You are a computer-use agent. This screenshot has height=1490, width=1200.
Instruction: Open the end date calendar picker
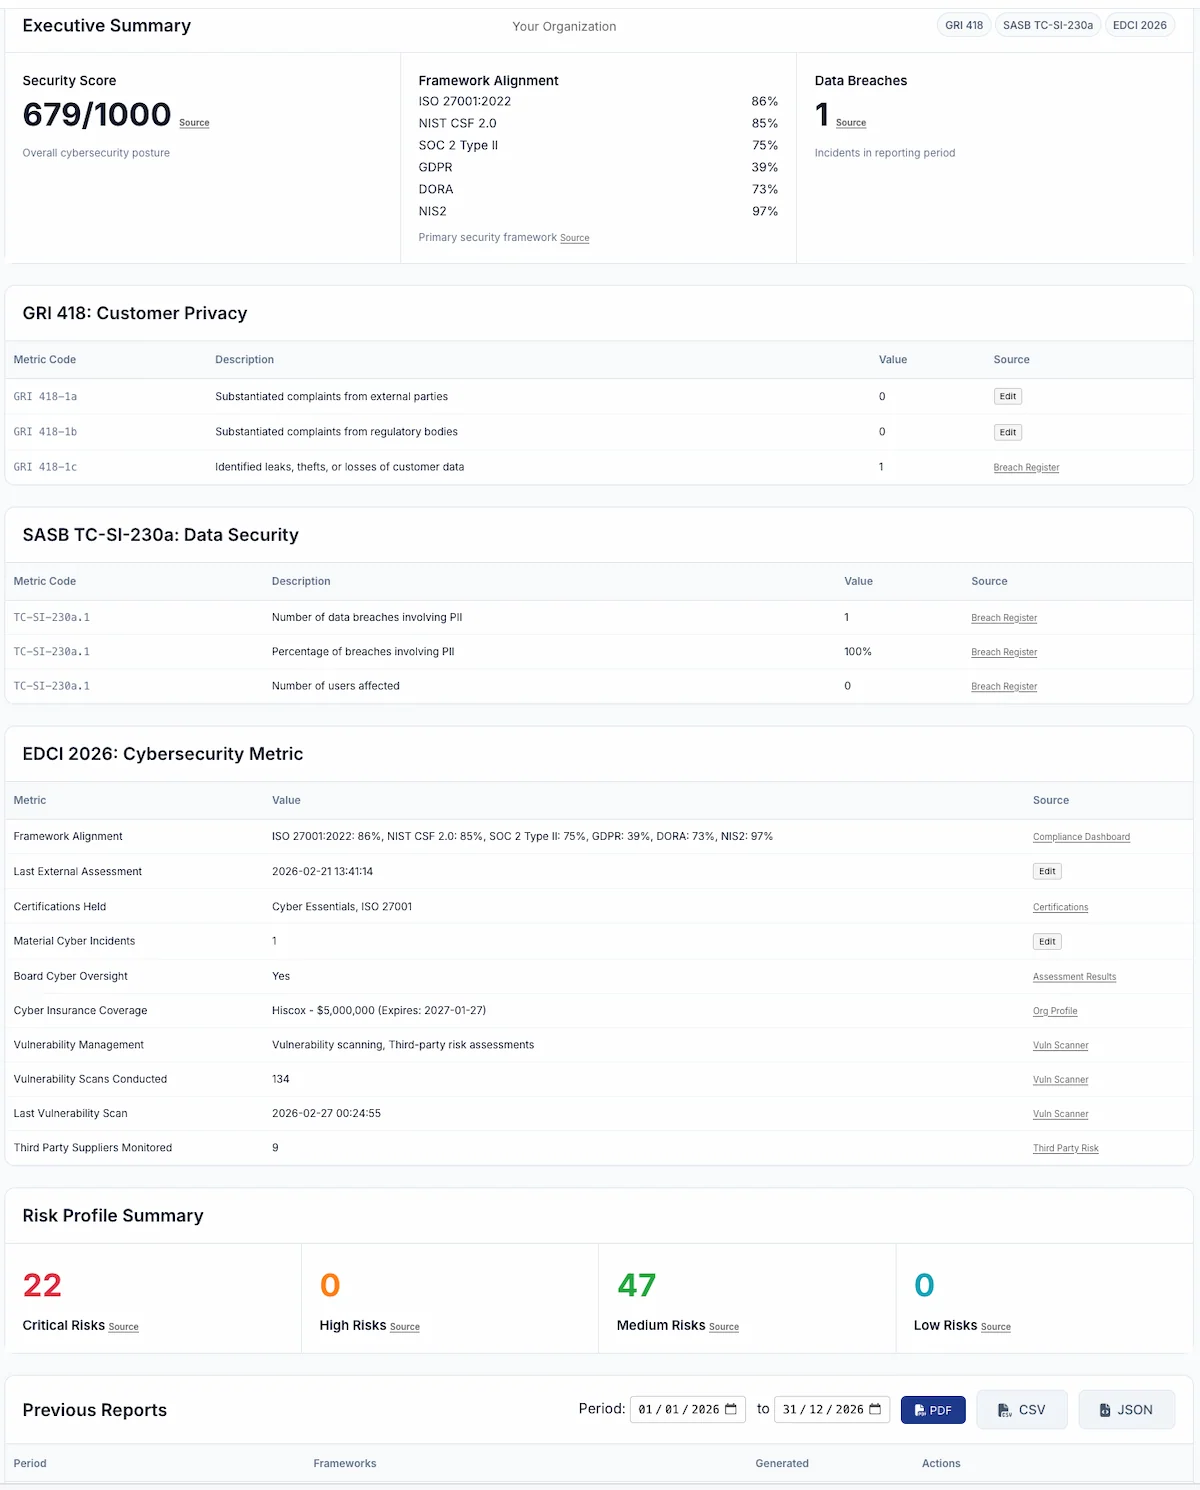click(x=876, y=1409)
